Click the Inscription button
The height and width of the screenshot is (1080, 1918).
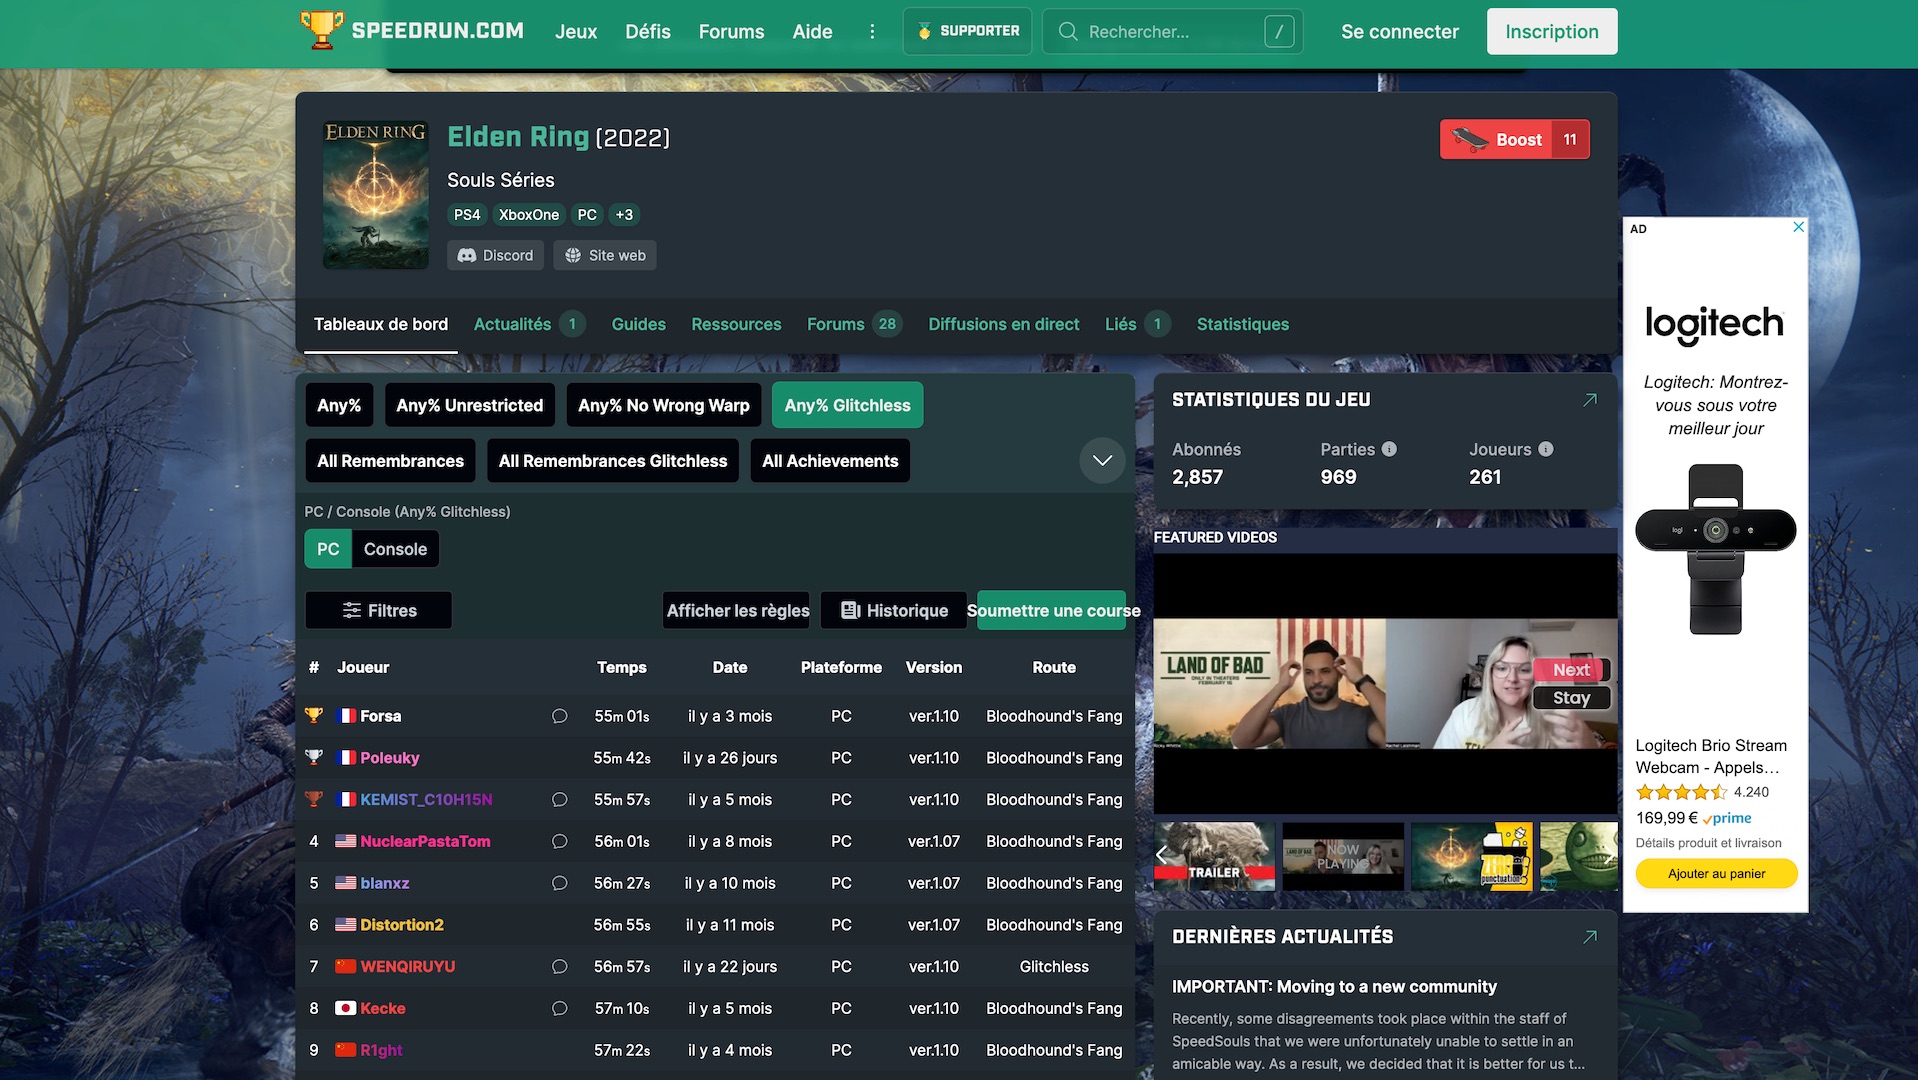(x=1551, y=31)
